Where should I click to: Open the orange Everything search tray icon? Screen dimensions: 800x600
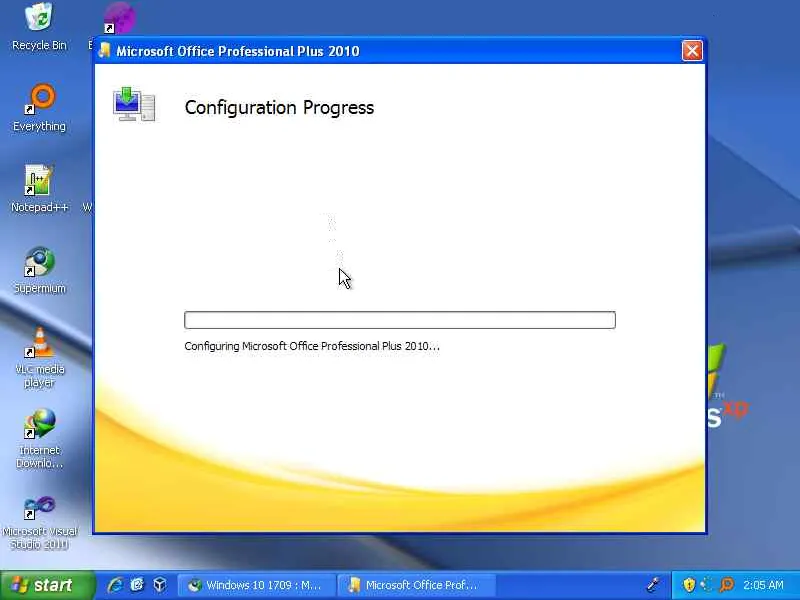click(727, 585)
